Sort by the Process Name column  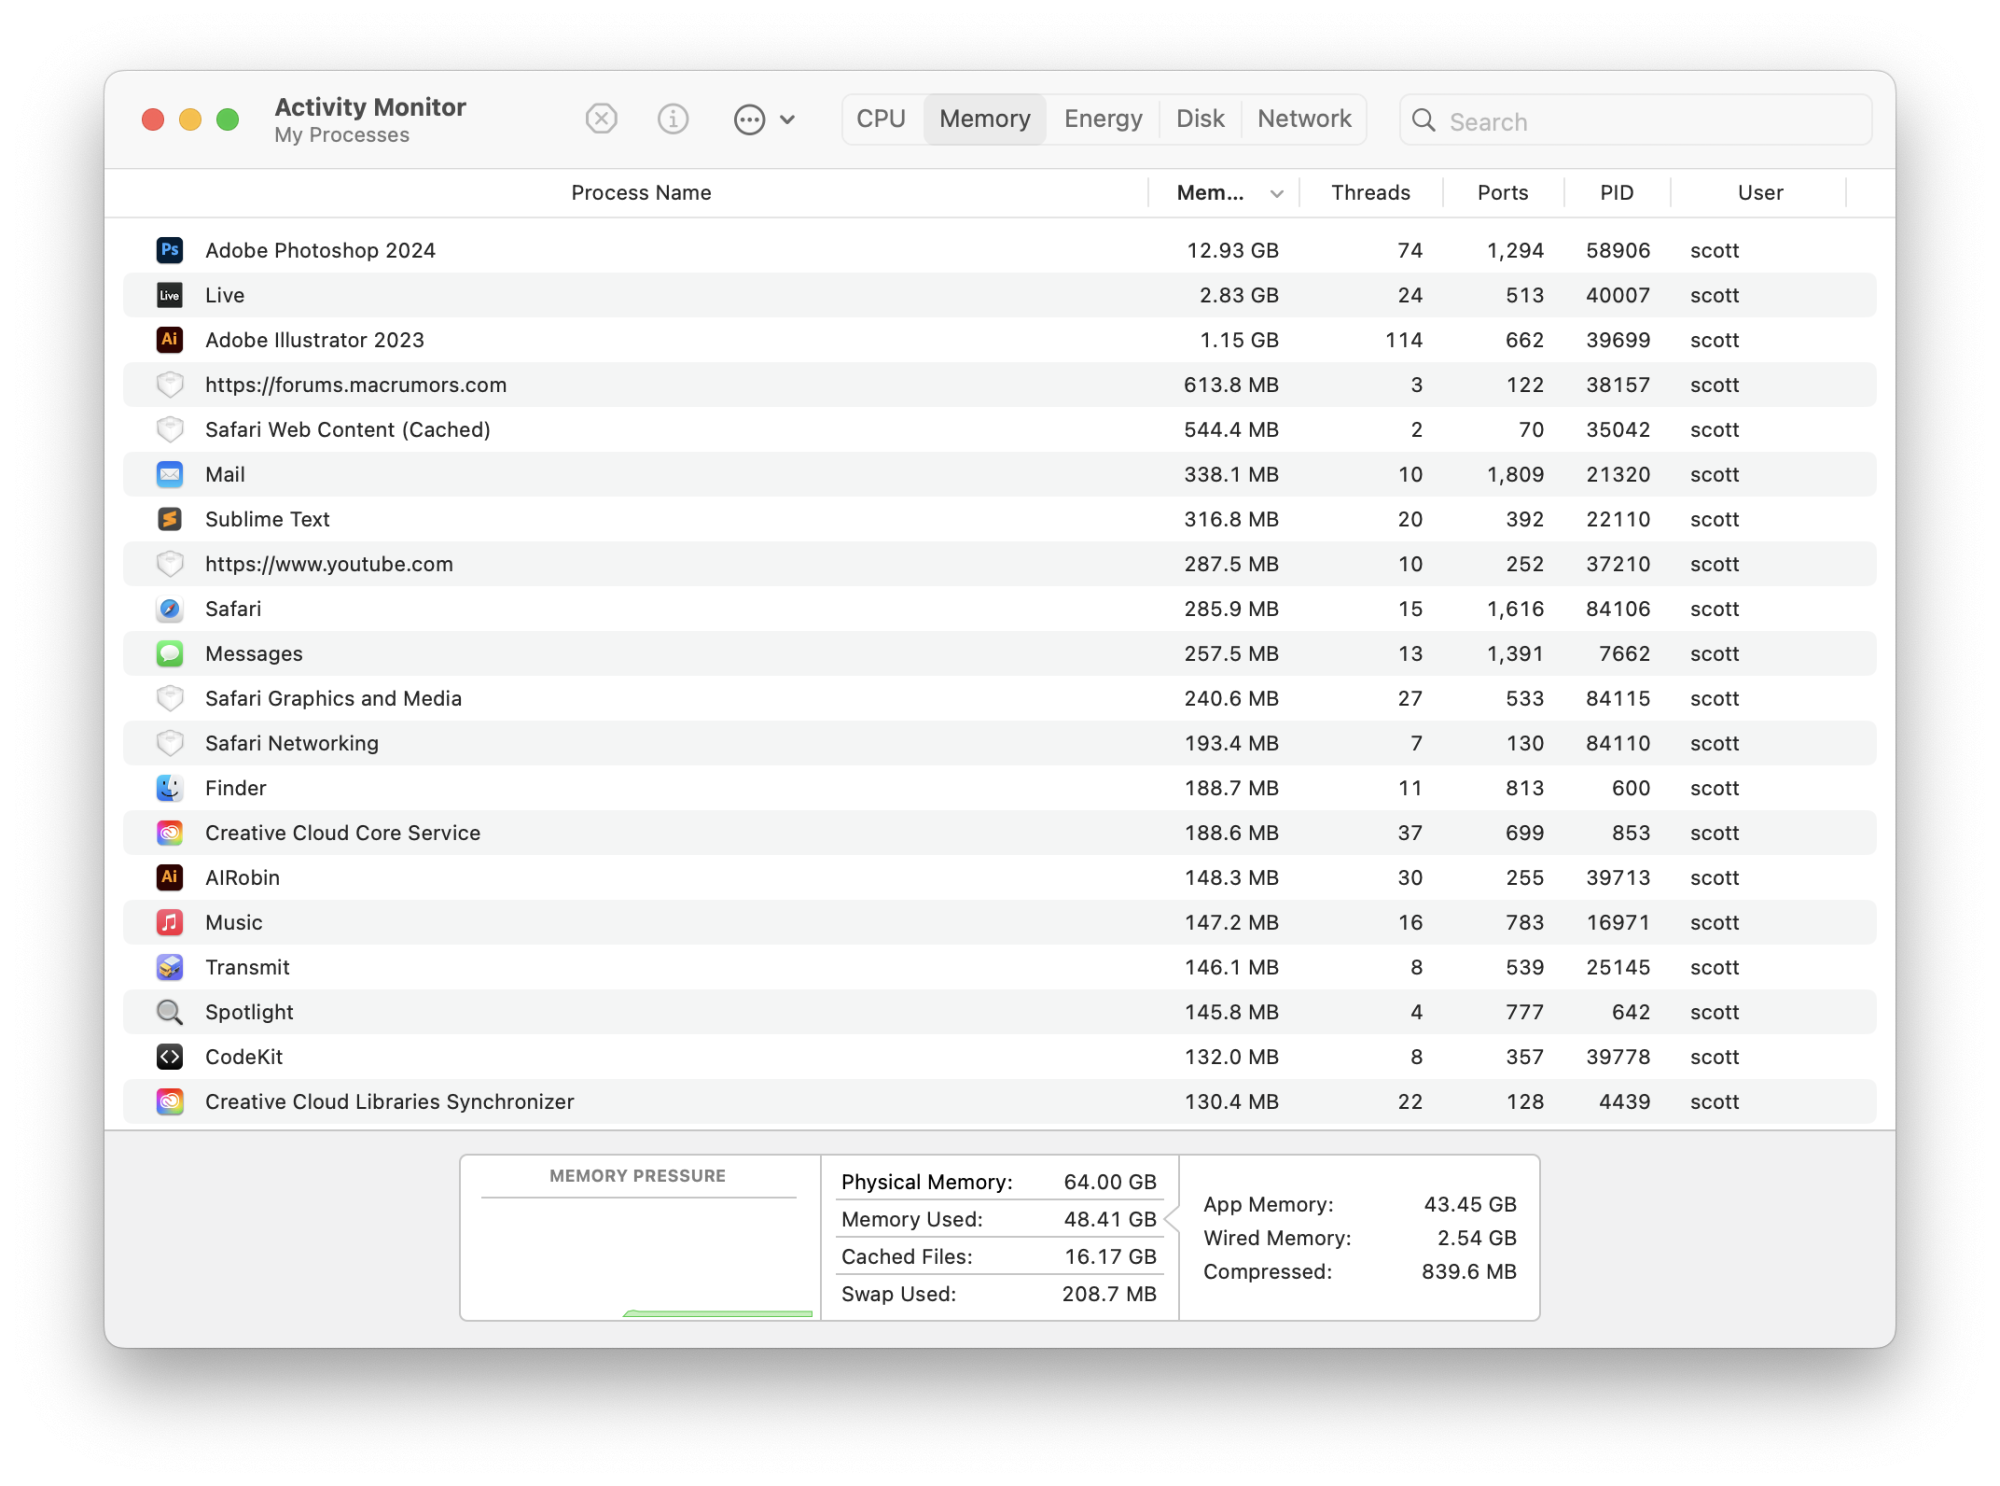tap(641, 193)
